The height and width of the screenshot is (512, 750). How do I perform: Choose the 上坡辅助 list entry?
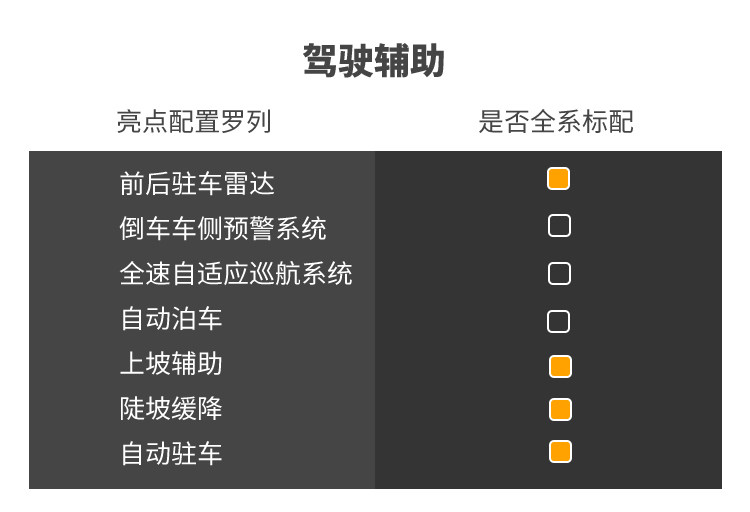coord(171,364)
